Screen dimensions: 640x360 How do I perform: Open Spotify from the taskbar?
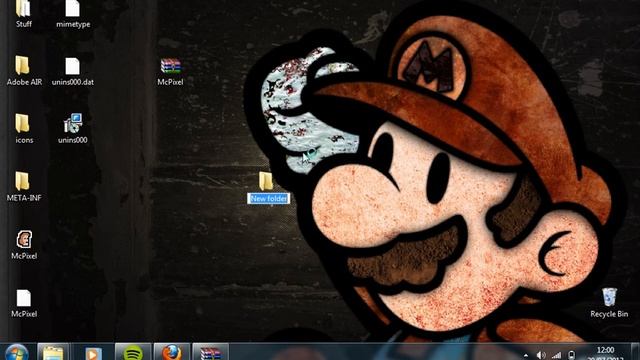pyautogui.click(x=133, y=352)
